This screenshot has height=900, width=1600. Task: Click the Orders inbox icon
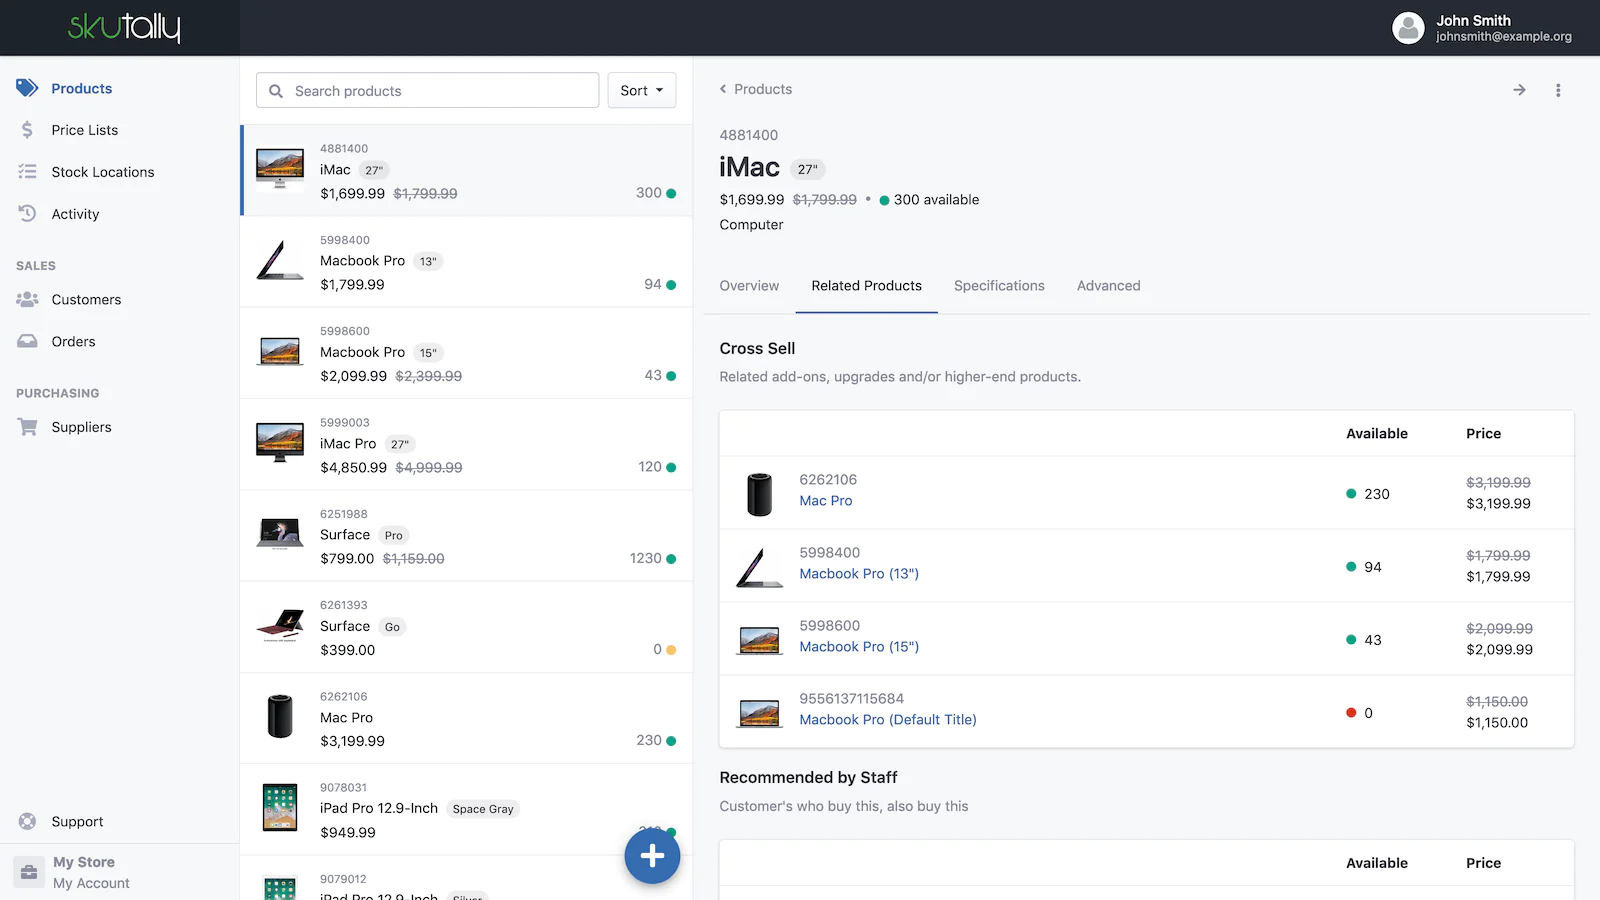pos(27,341)
